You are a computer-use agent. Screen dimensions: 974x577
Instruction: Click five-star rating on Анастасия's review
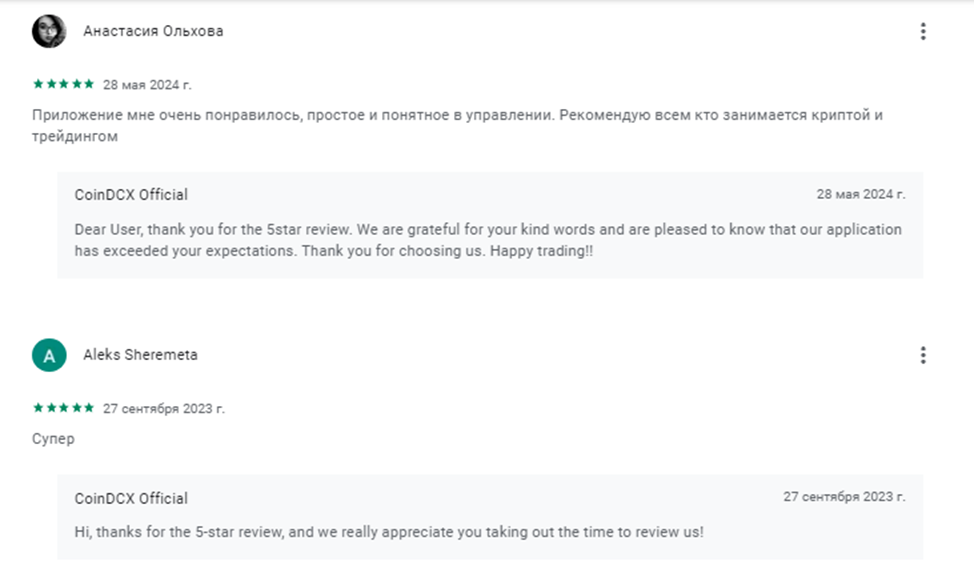pyautogui.click(x=63, y=84)
